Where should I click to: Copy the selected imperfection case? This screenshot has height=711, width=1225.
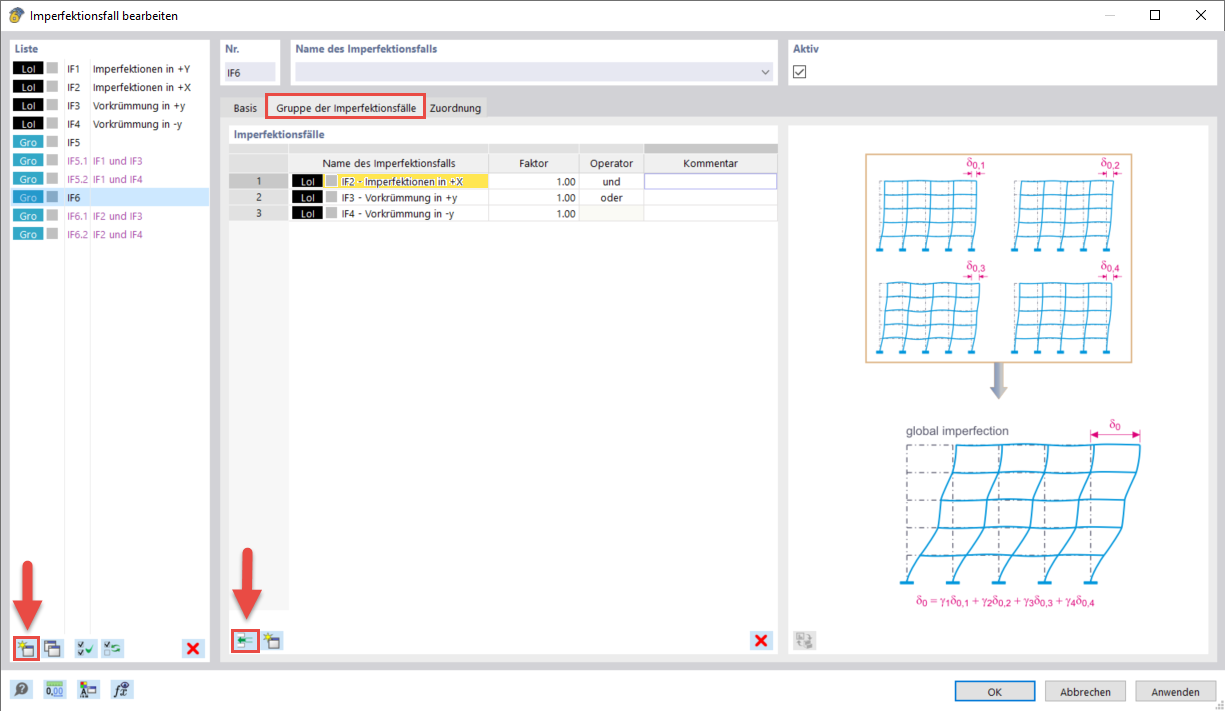point(53,648)
